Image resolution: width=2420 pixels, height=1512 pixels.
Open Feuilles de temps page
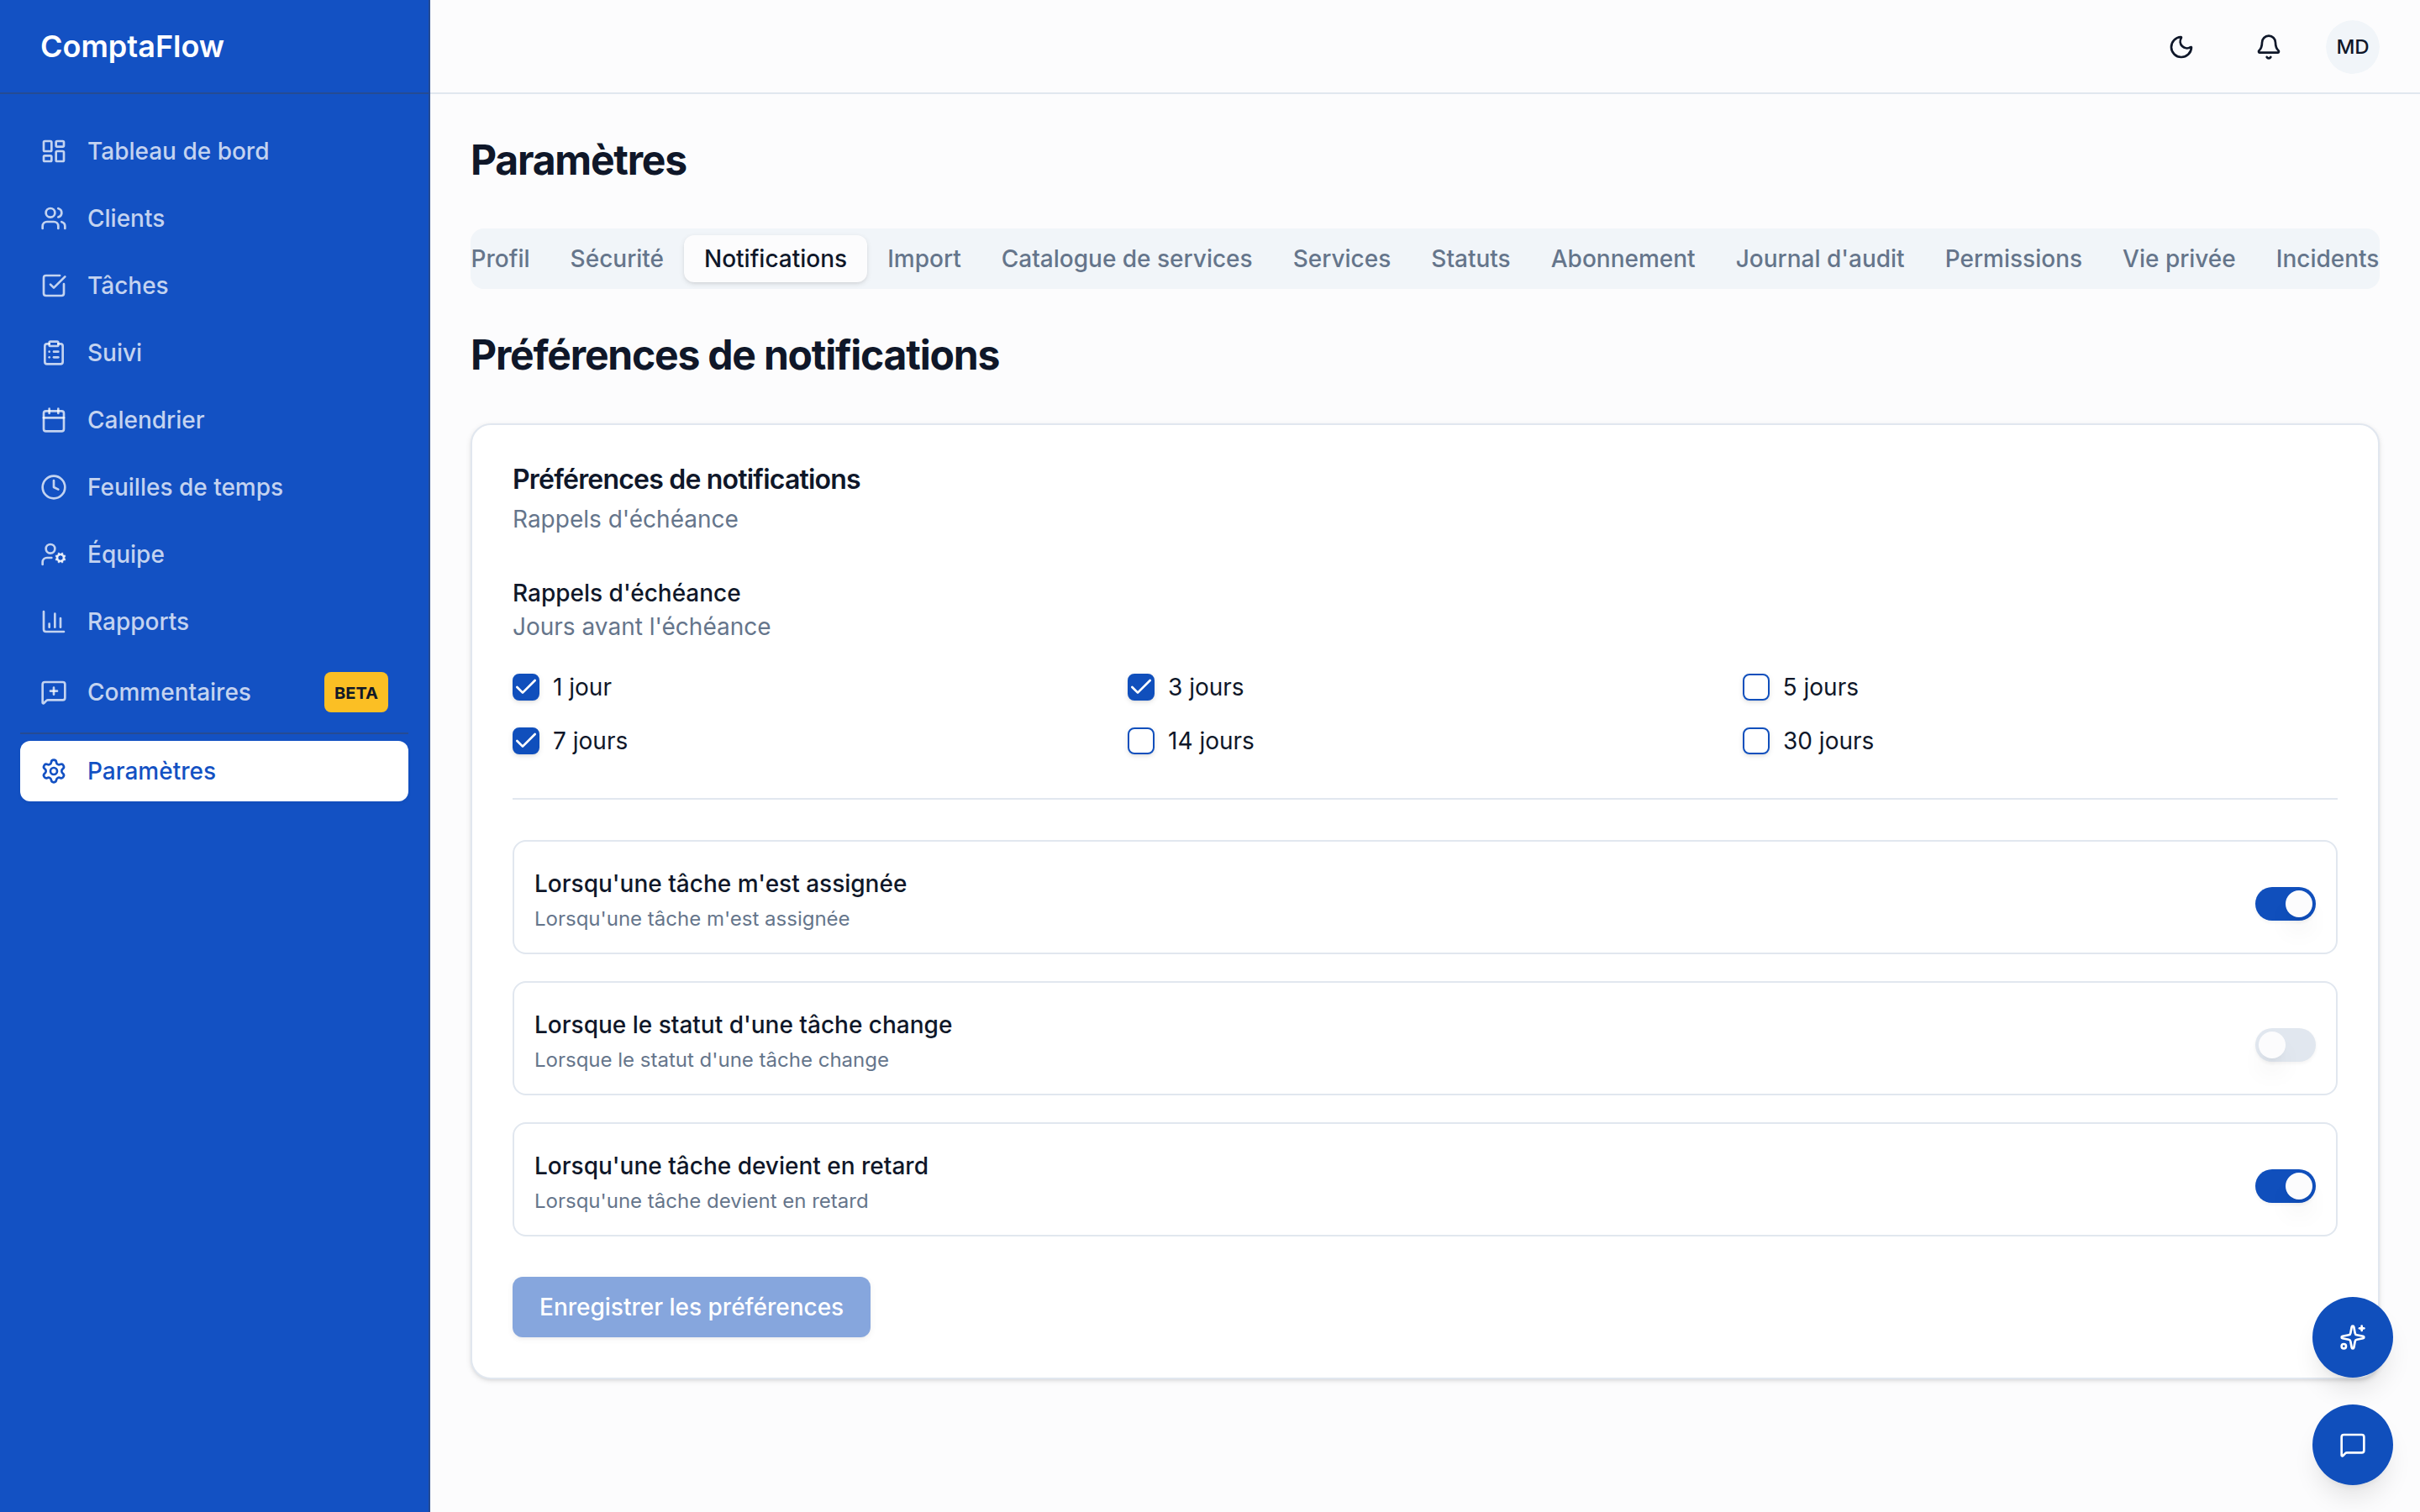pos(214,487)
